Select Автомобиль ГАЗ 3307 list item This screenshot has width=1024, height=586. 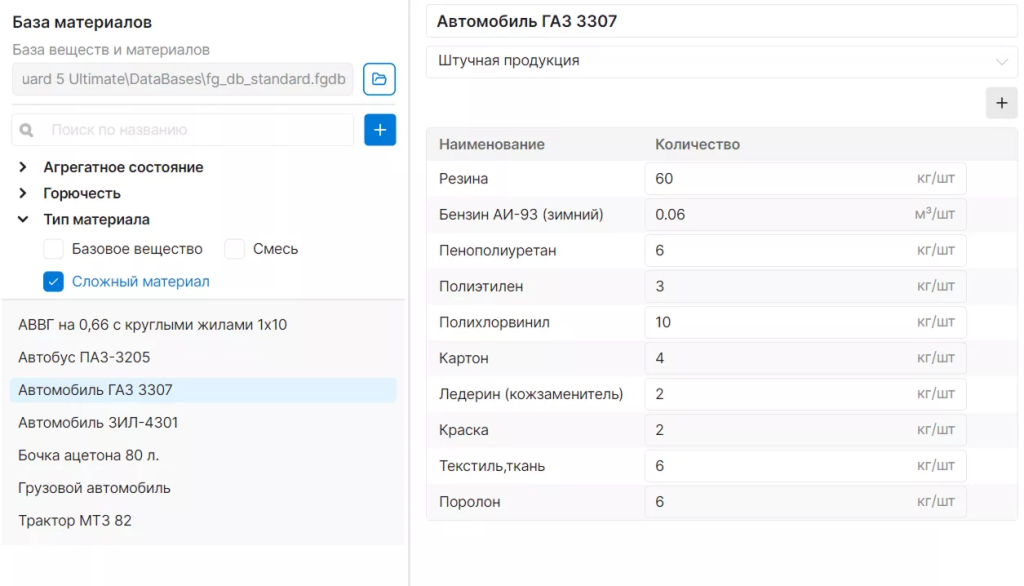[x=203, y=390]
